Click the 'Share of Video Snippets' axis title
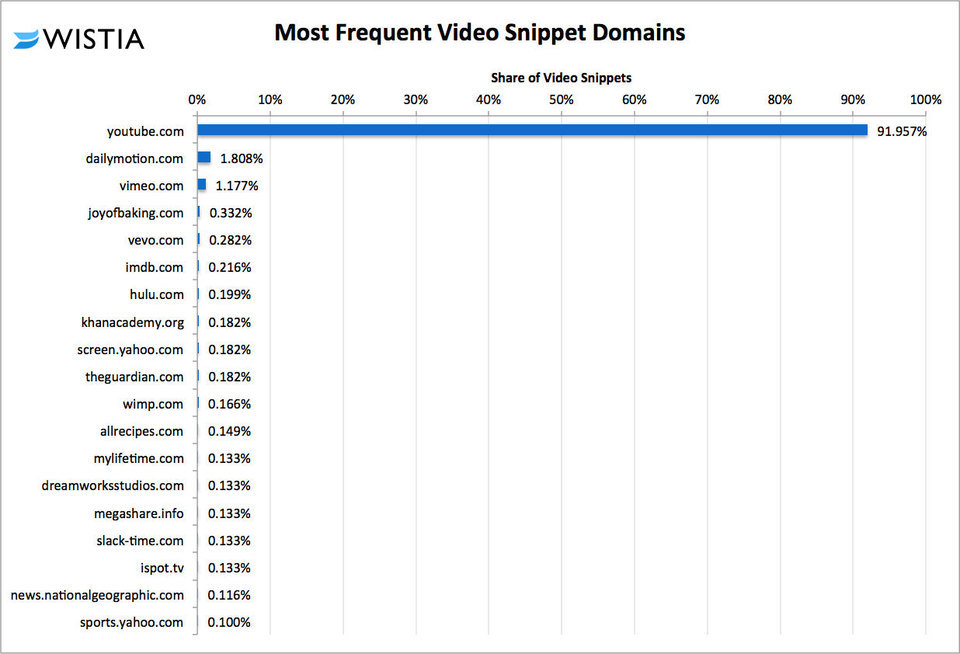Screen dimensions: 960x654 tap(561, 77)
